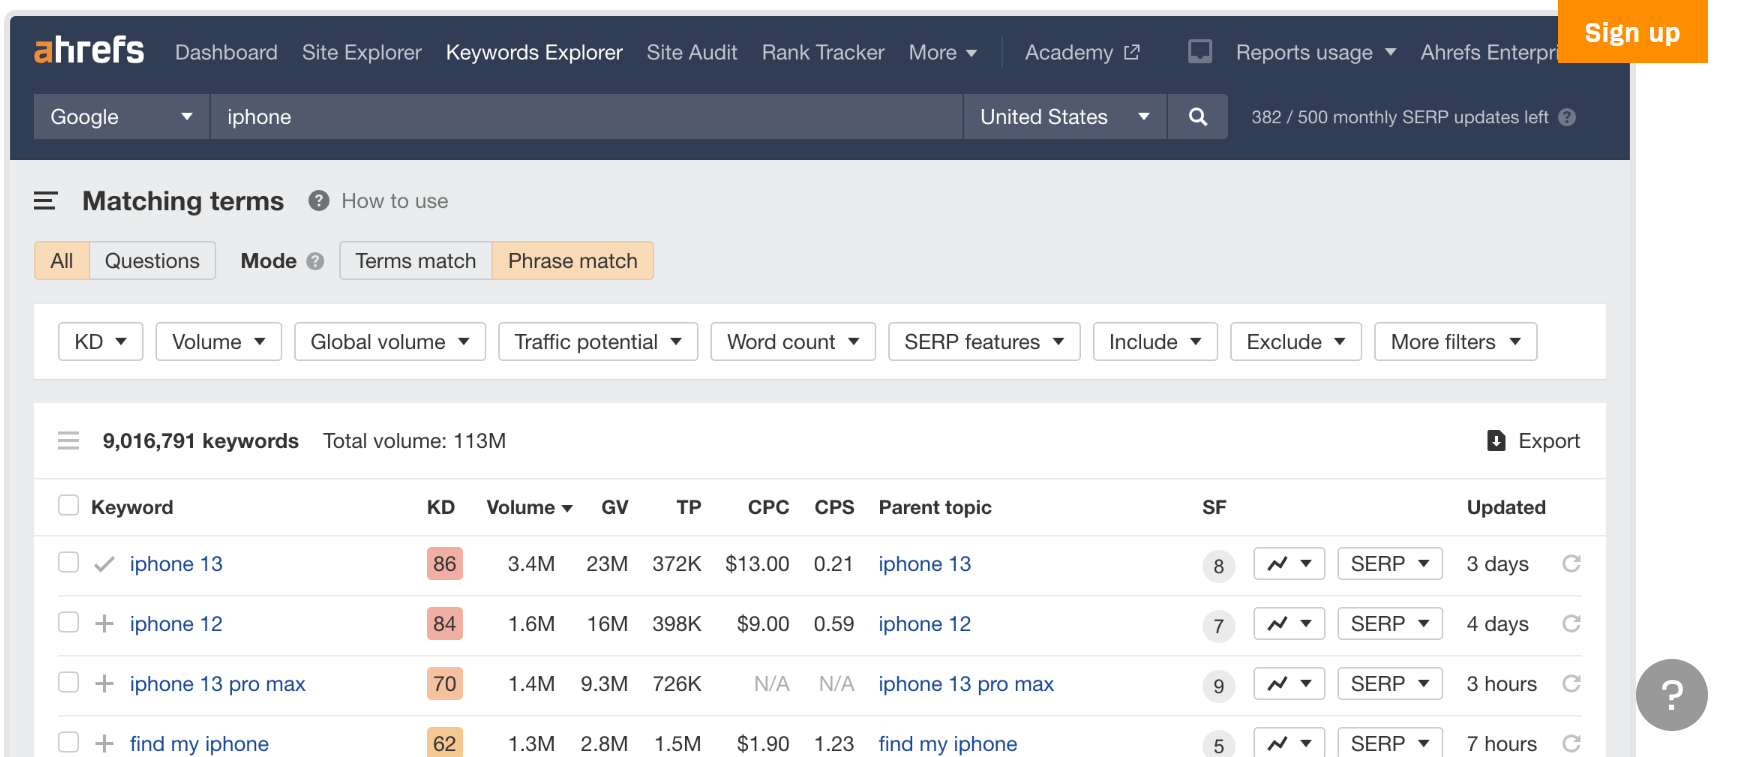Click list icon beside keywords count
Screen dimensions: 1738x757
click(x=68, y=441)
